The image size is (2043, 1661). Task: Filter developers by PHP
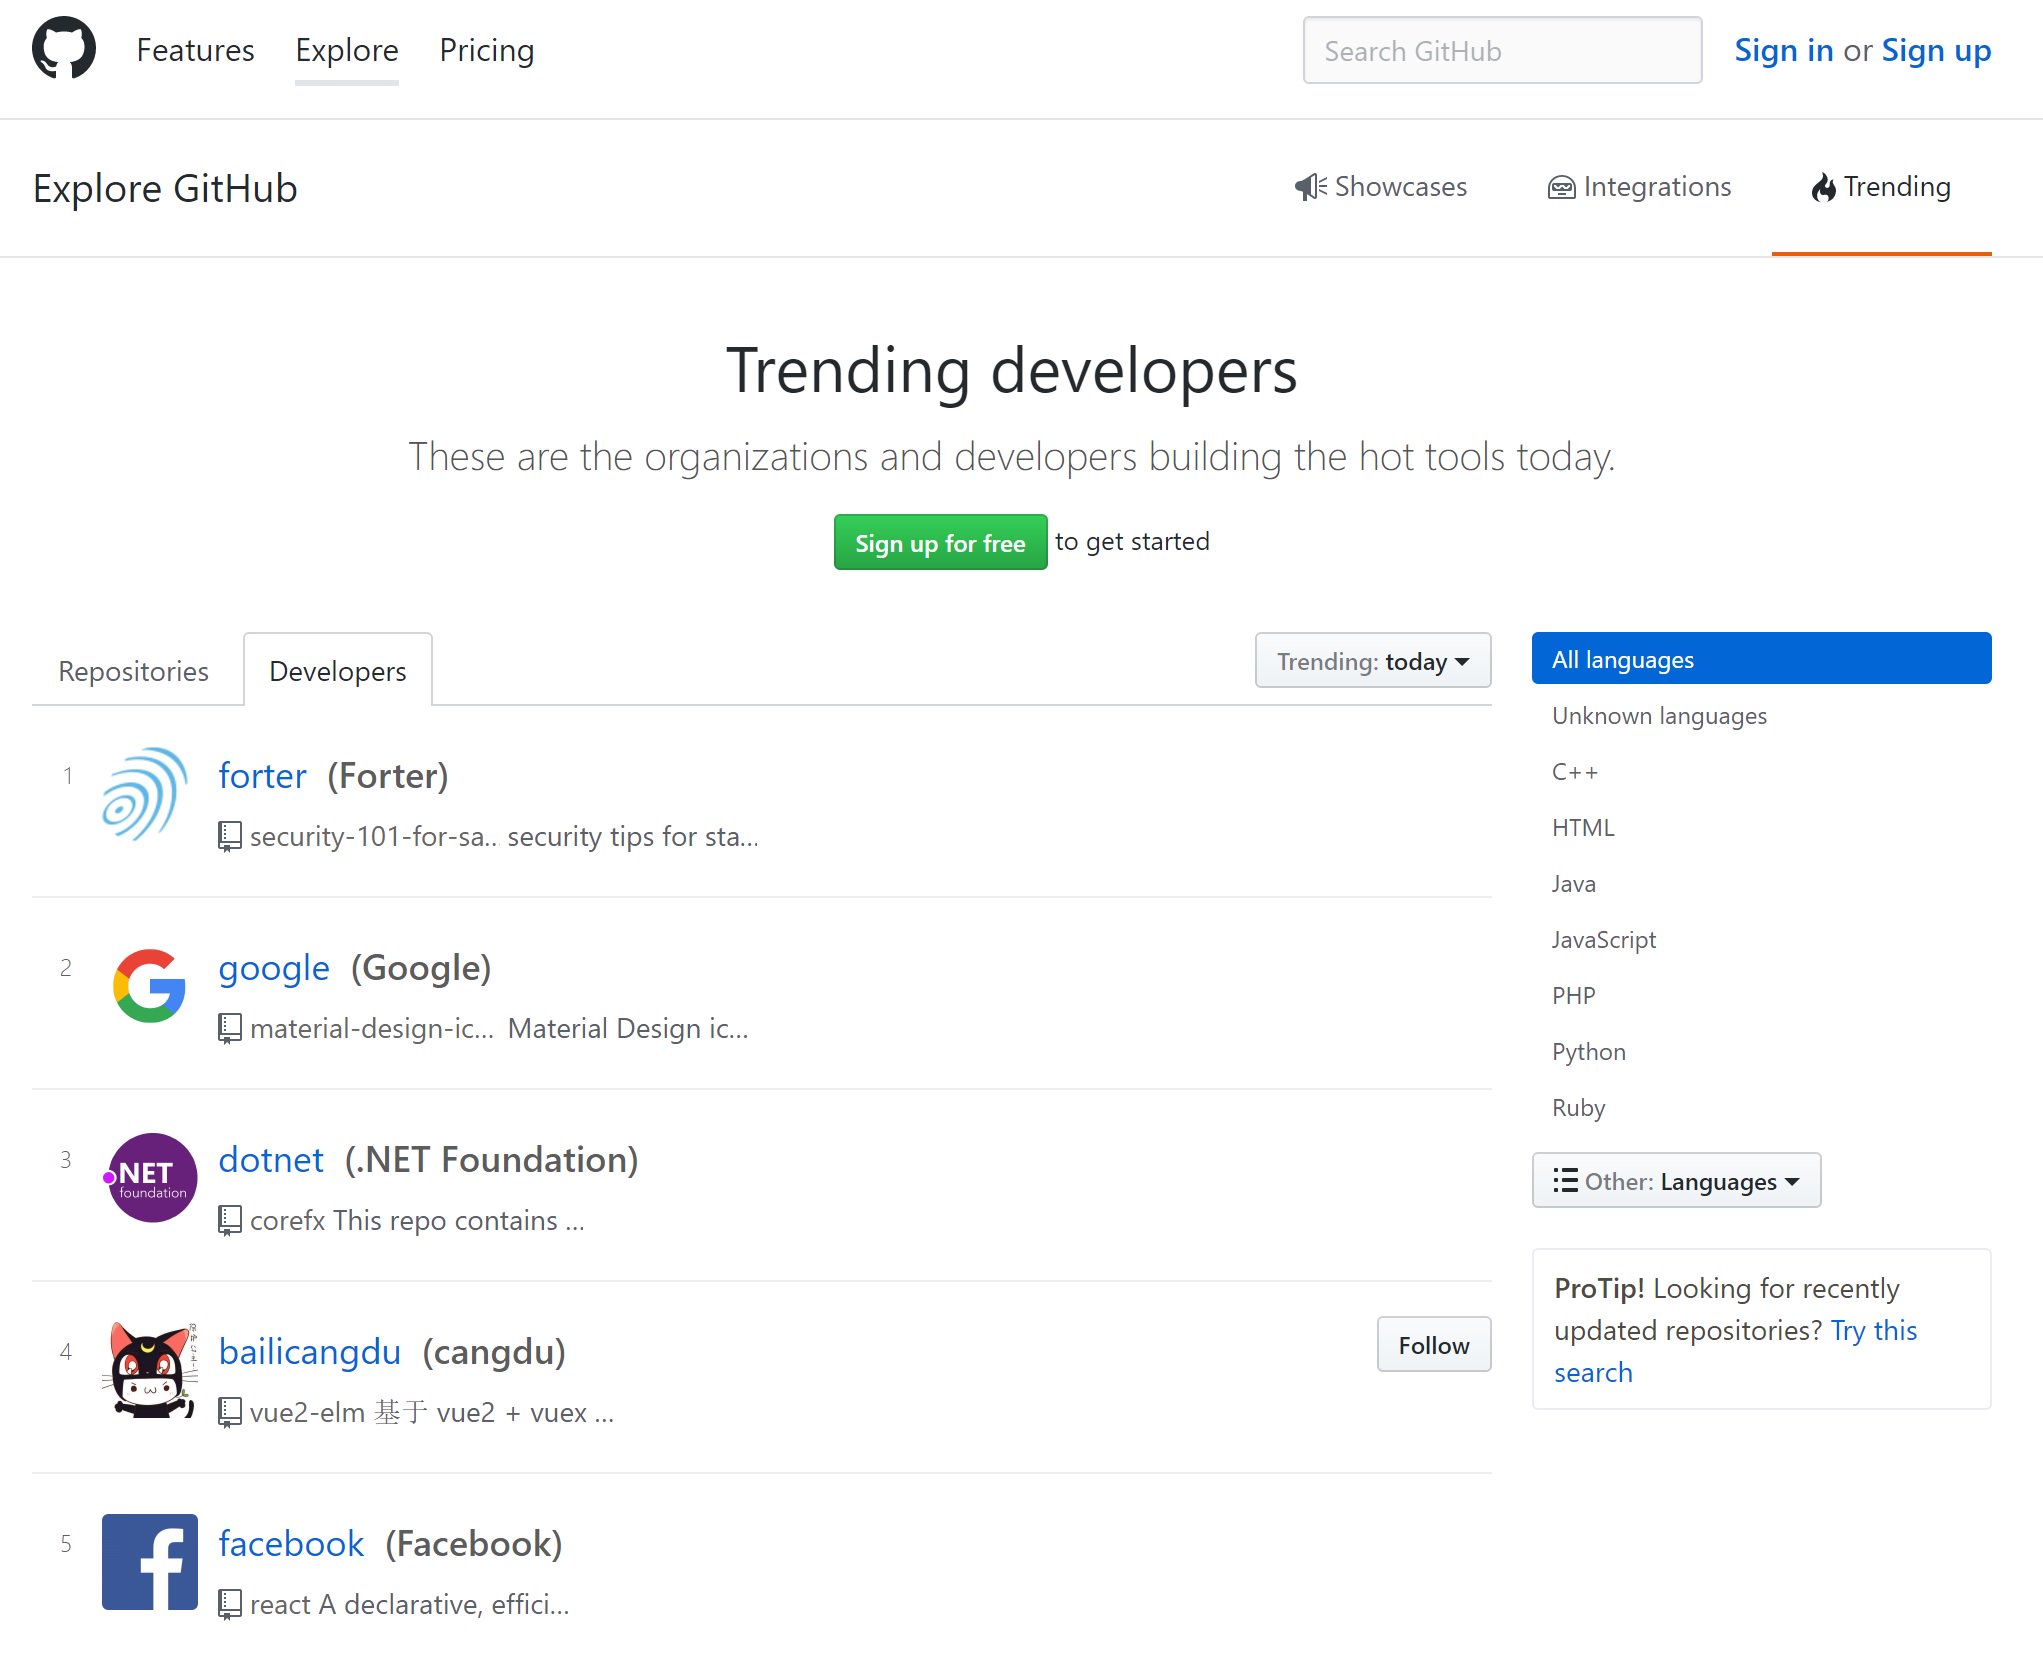(1762, 995)
